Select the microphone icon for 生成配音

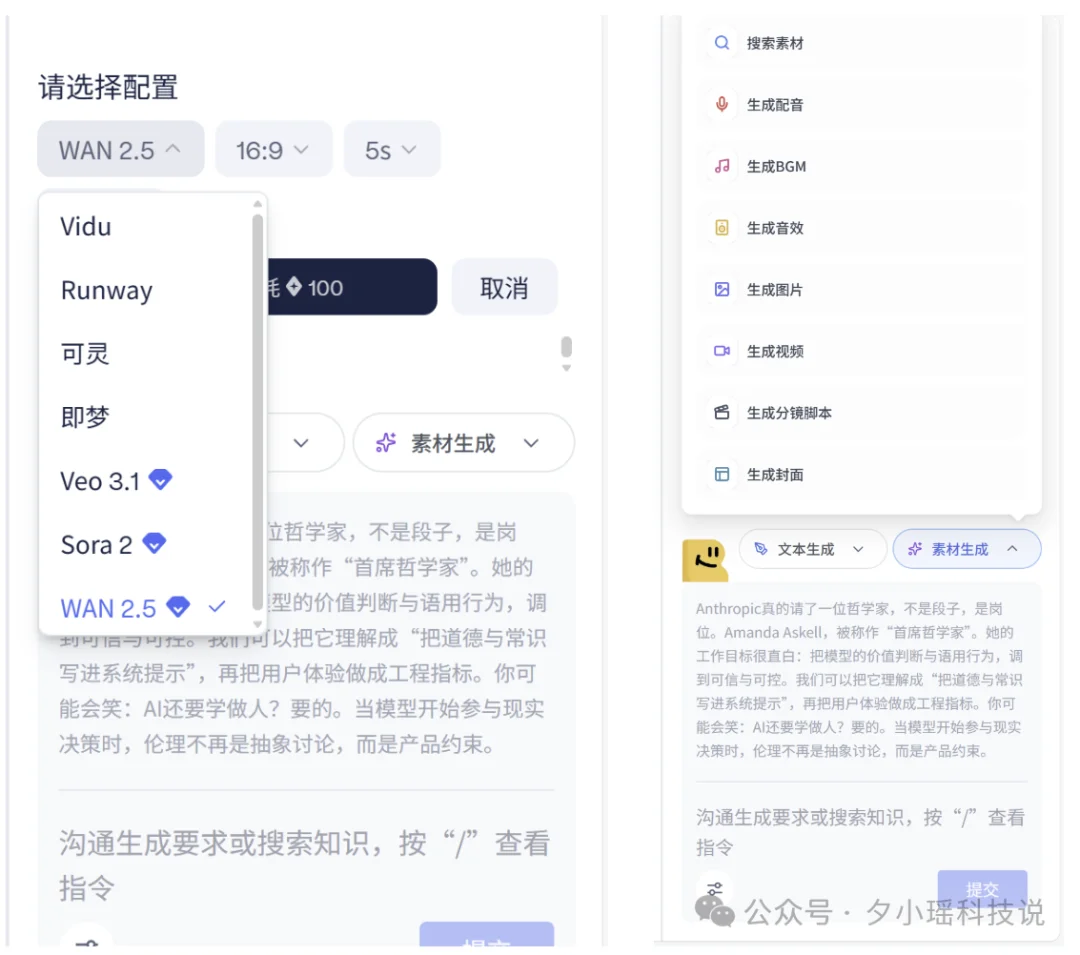click(721, 105)
